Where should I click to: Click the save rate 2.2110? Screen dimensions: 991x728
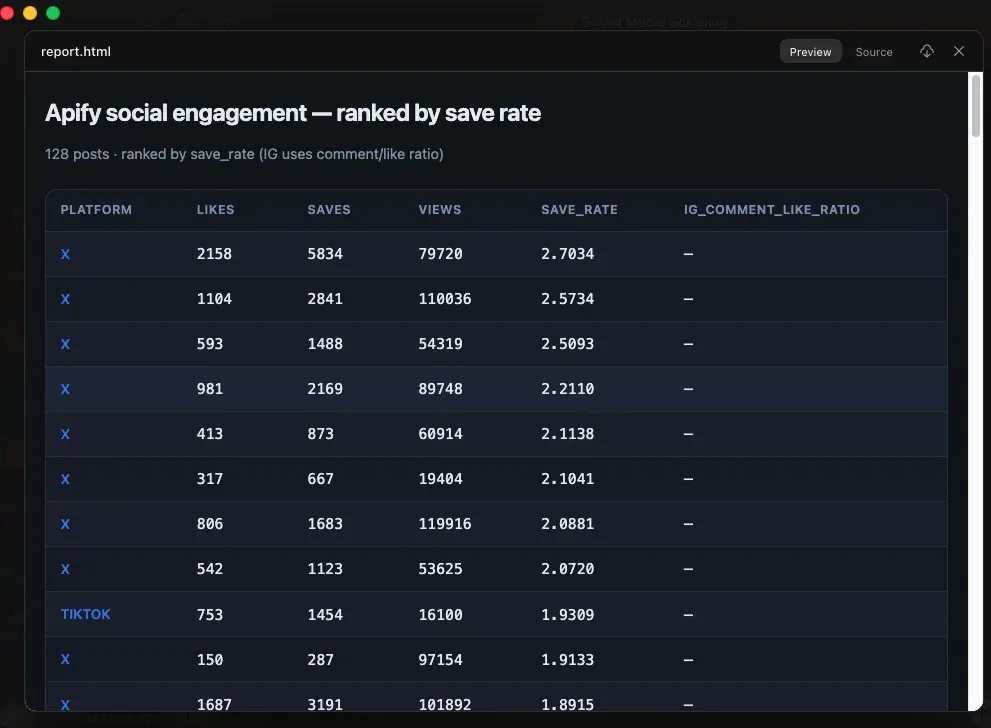[x=568, y=389]
